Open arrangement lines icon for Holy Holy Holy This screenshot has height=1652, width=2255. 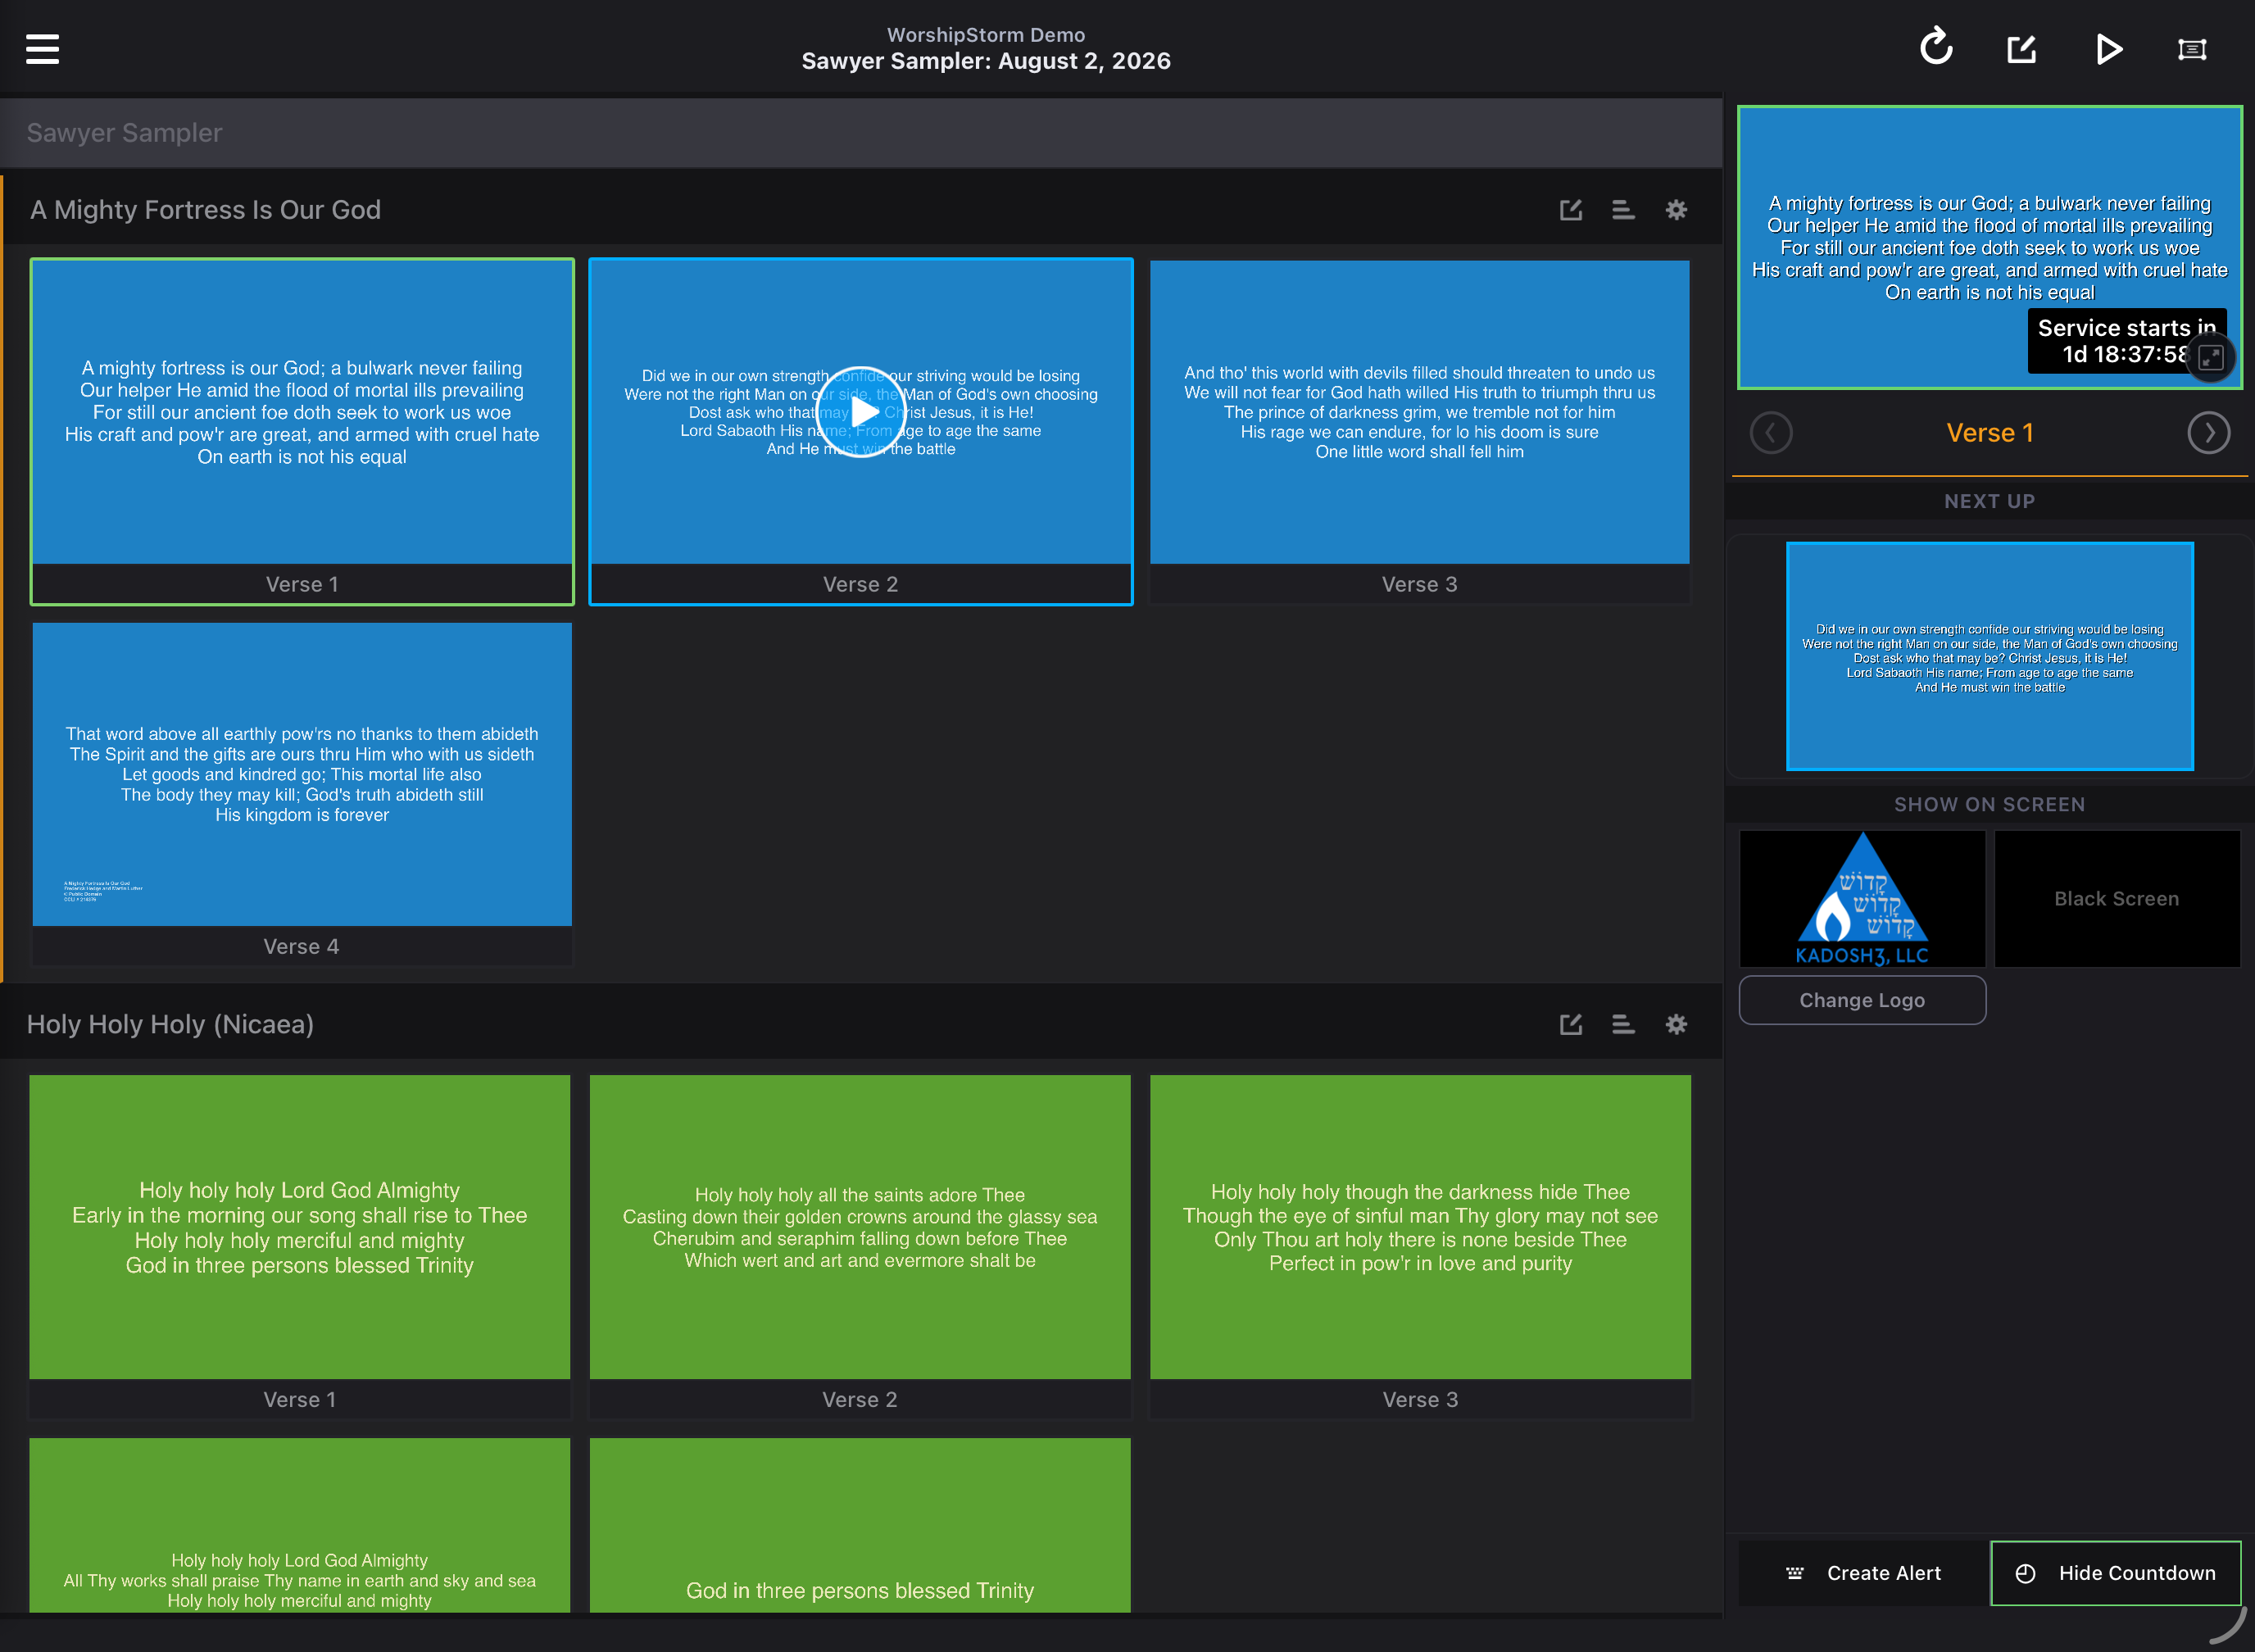tap(1623, 1024)
